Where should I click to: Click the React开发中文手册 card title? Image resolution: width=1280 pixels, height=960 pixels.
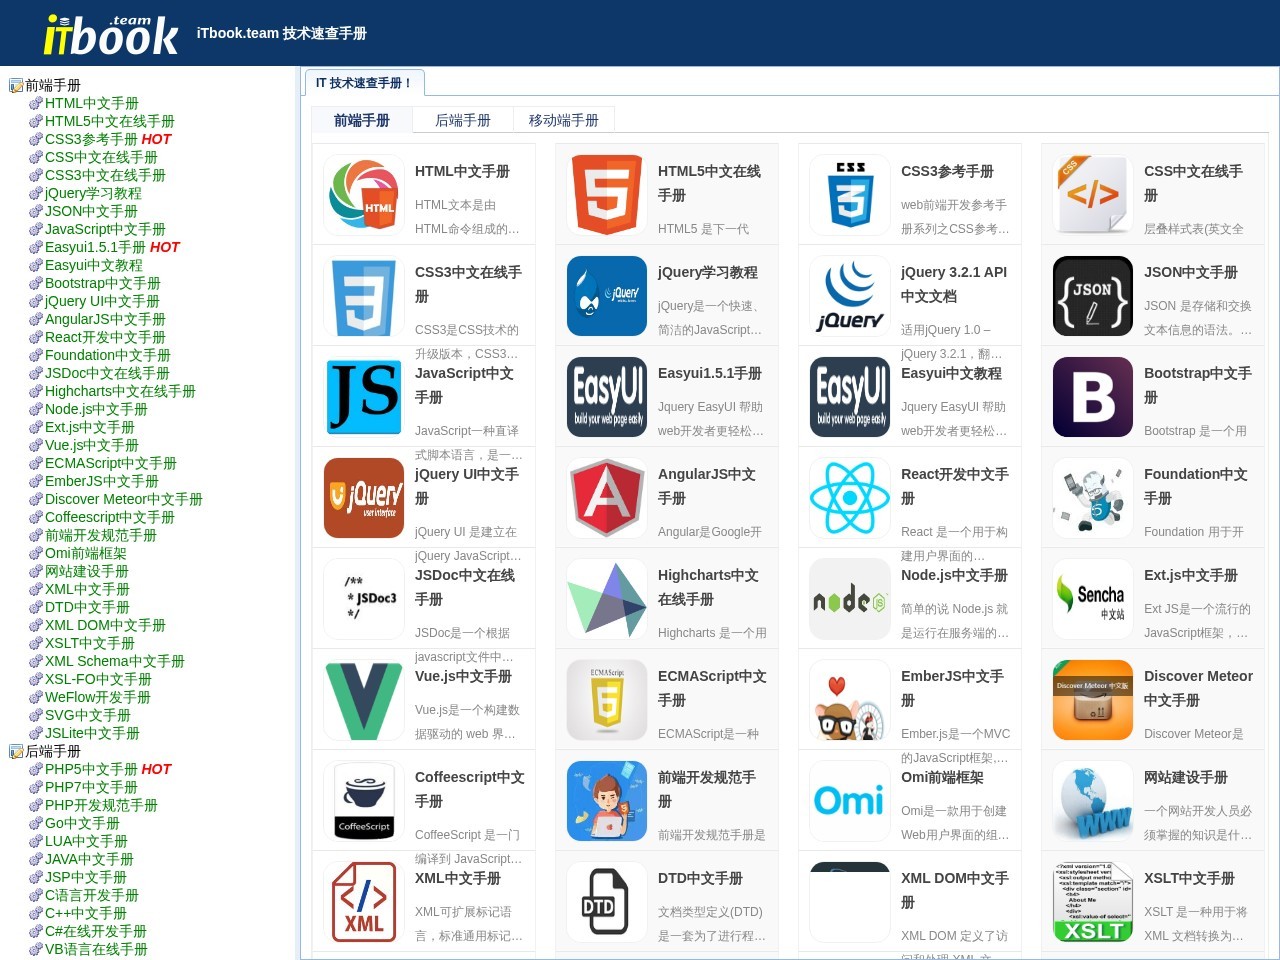coord(955,486)
